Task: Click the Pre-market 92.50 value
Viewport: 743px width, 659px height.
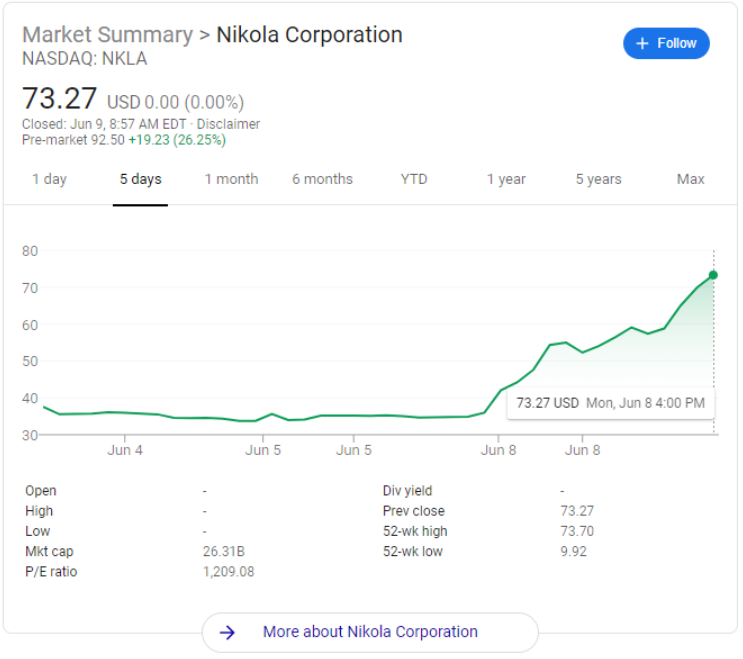Action: 73,140
